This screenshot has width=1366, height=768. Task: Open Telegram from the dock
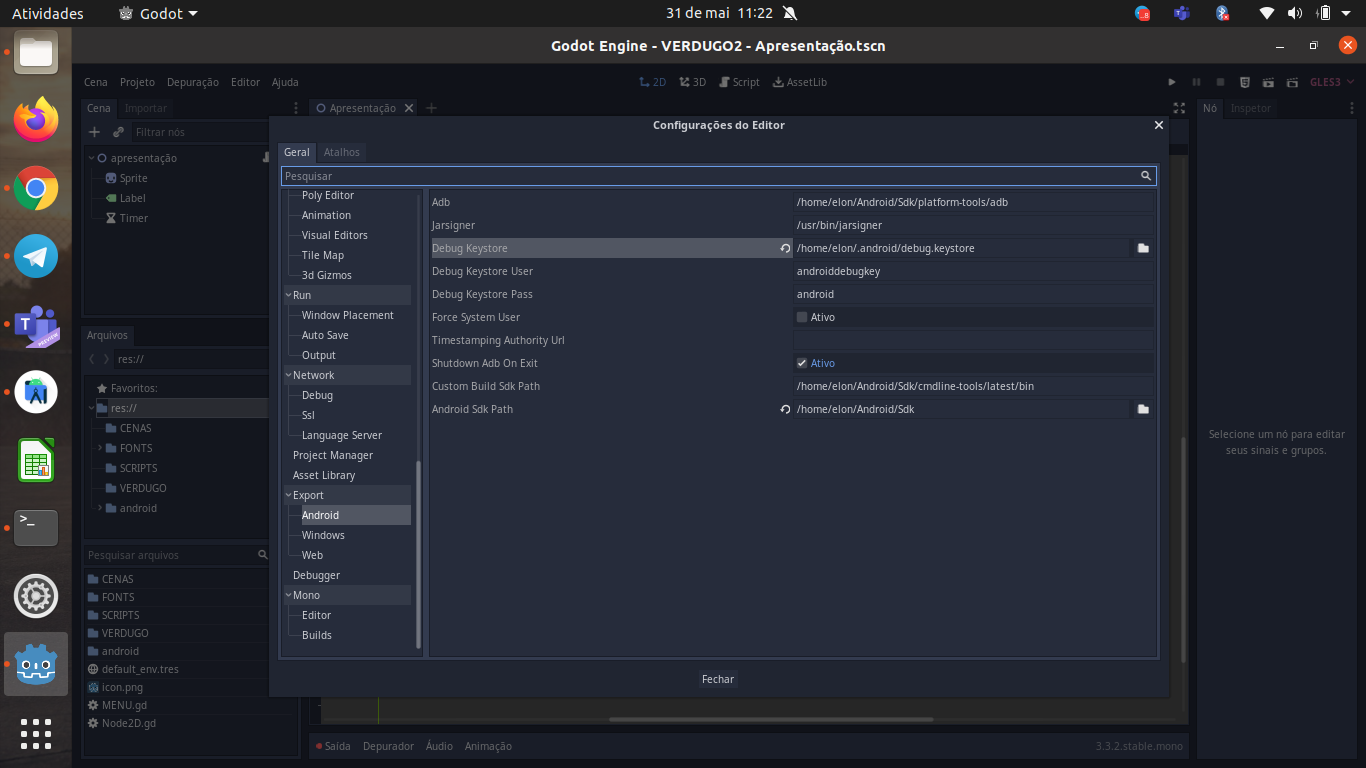tap(36, 256)
